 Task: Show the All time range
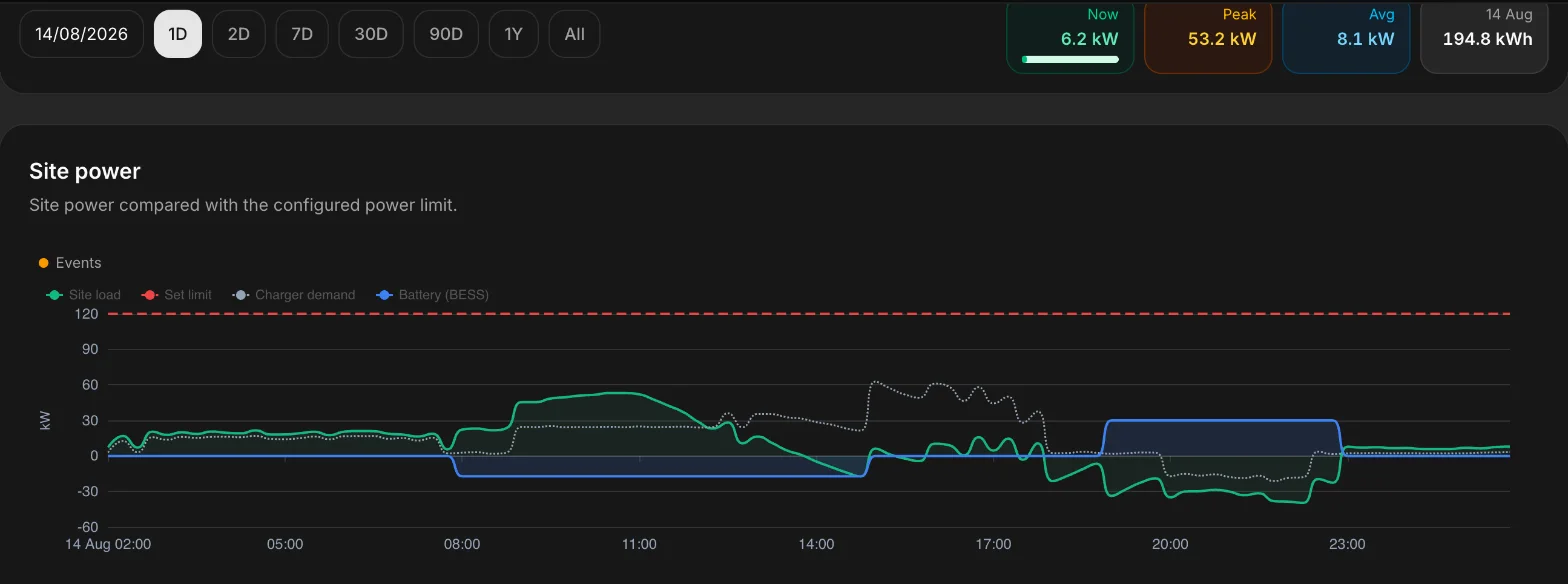coord(575,34)
